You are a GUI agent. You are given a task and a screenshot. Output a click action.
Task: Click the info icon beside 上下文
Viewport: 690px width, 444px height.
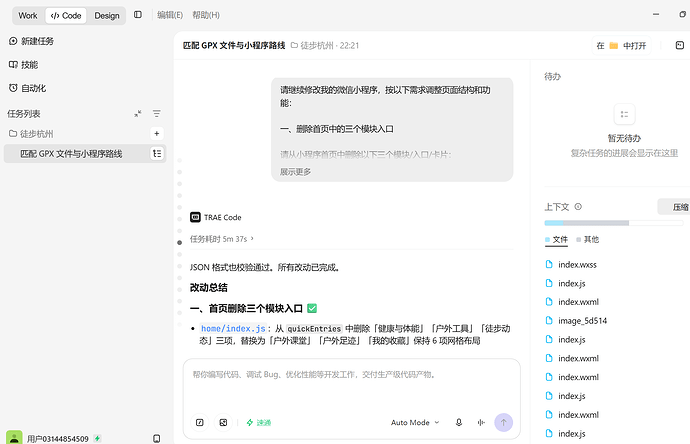click(578, 206)
